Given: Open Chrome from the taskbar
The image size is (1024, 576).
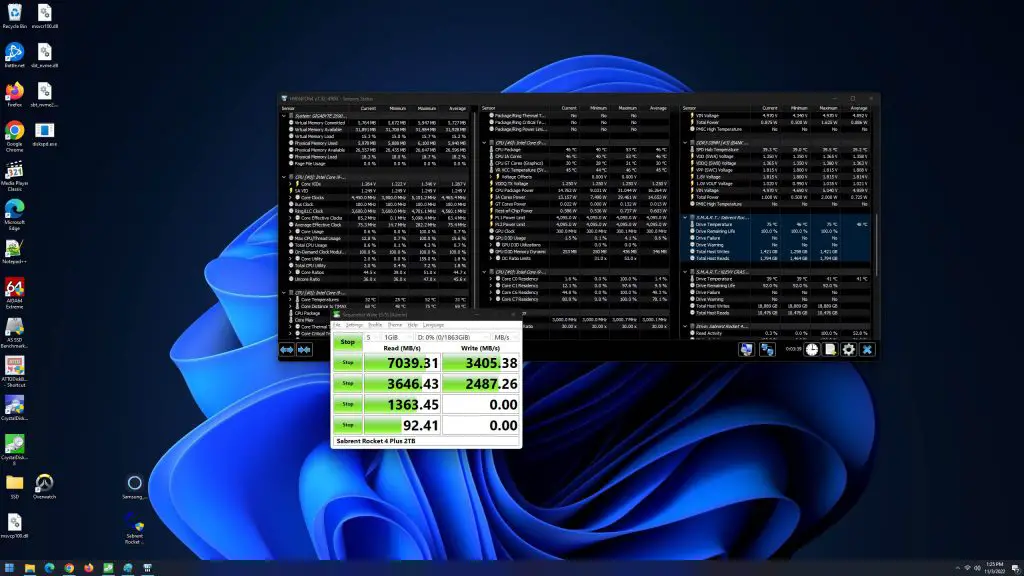Looking at the screenshot, I should (x=69, y=568).
